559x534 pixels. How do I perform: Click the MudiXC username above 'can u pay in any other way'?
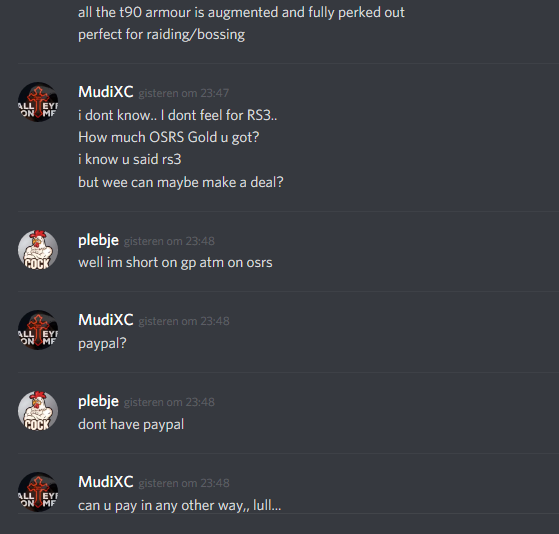[106, 482]
